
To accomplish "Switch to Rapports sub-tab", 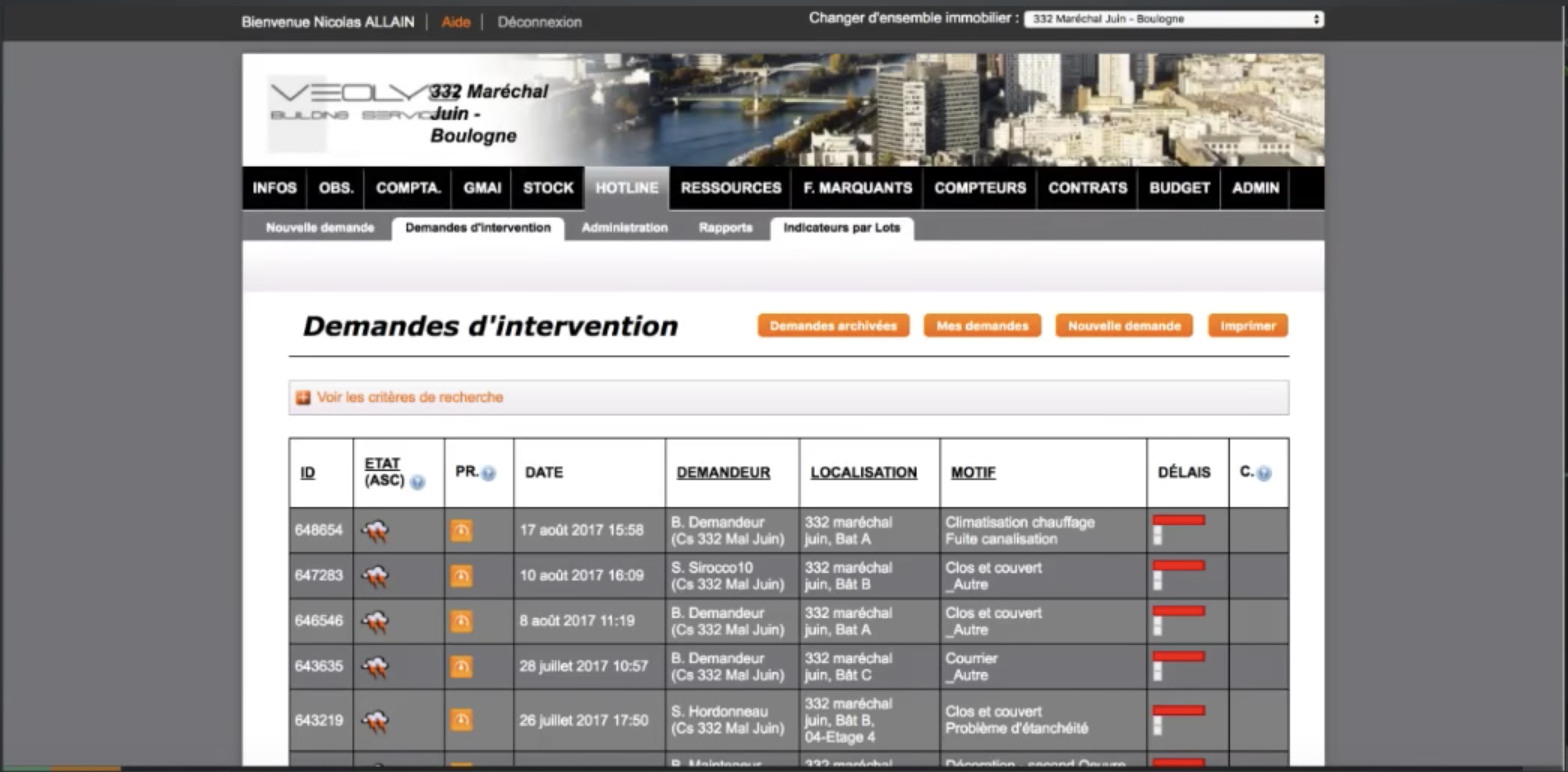I will pyautogui.click(x=726, y=228).
